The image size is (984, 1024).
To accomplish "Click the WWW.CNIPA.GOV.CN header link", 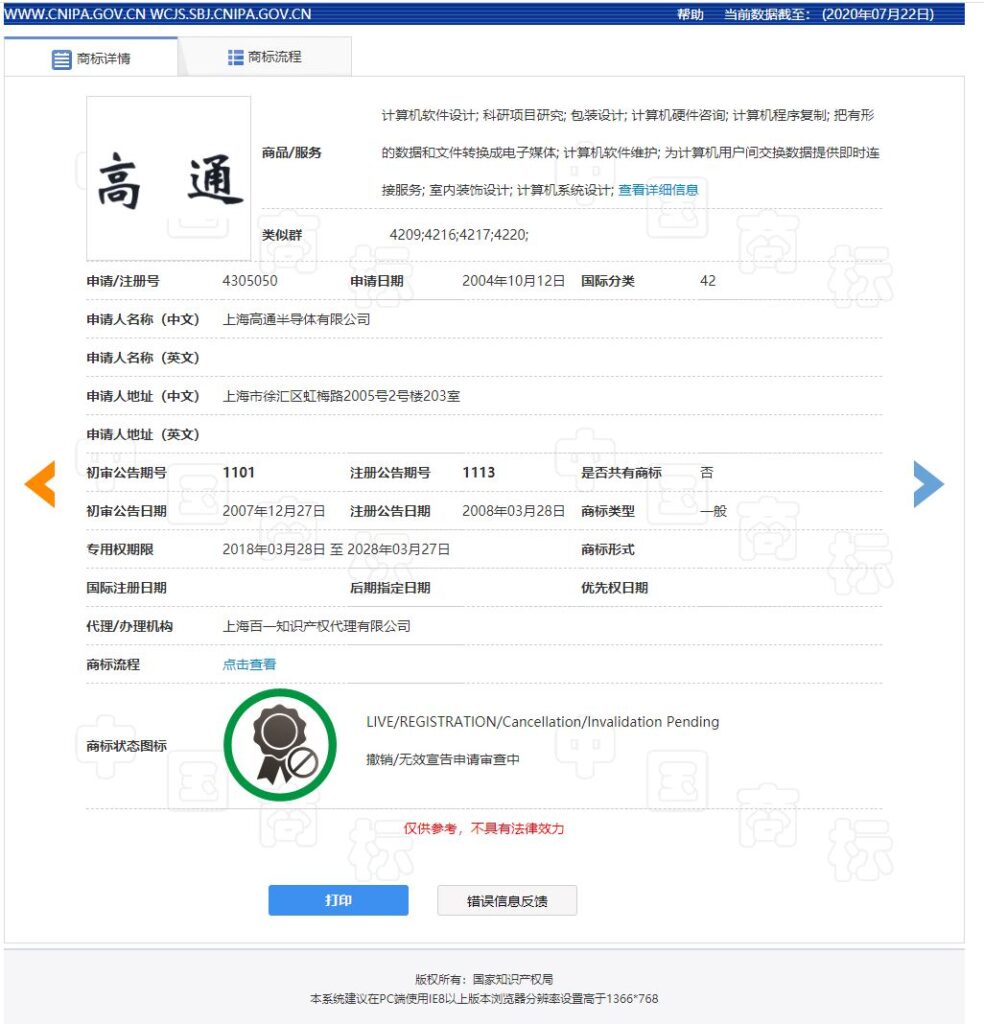I will click(74, 14).
